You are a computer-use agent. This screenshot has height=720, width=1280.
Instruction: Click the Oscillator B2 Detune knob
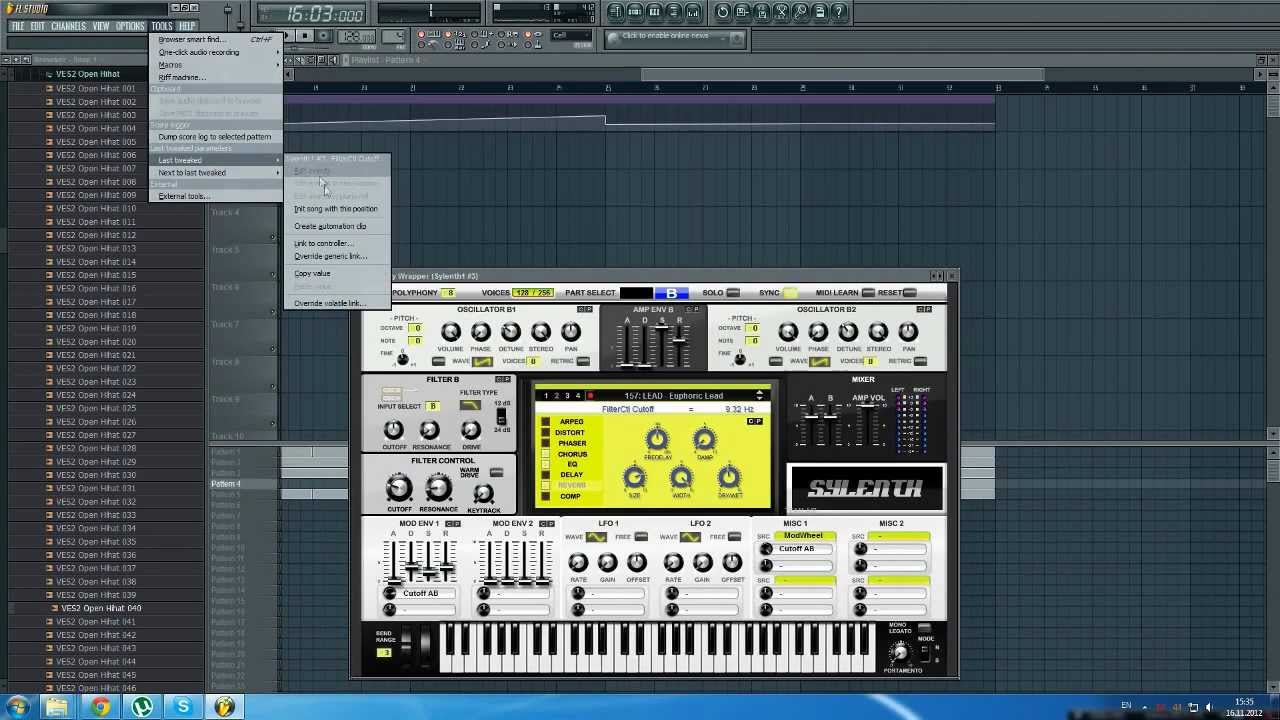click(848, 332)
